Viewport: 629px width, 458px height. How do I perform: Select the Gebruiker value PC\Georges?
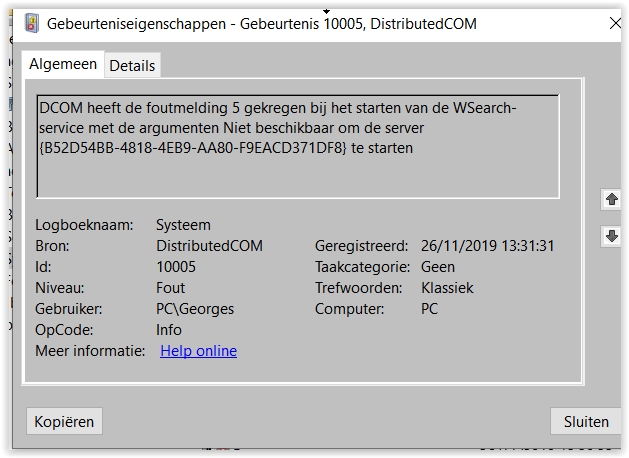(x=195, y=309)
